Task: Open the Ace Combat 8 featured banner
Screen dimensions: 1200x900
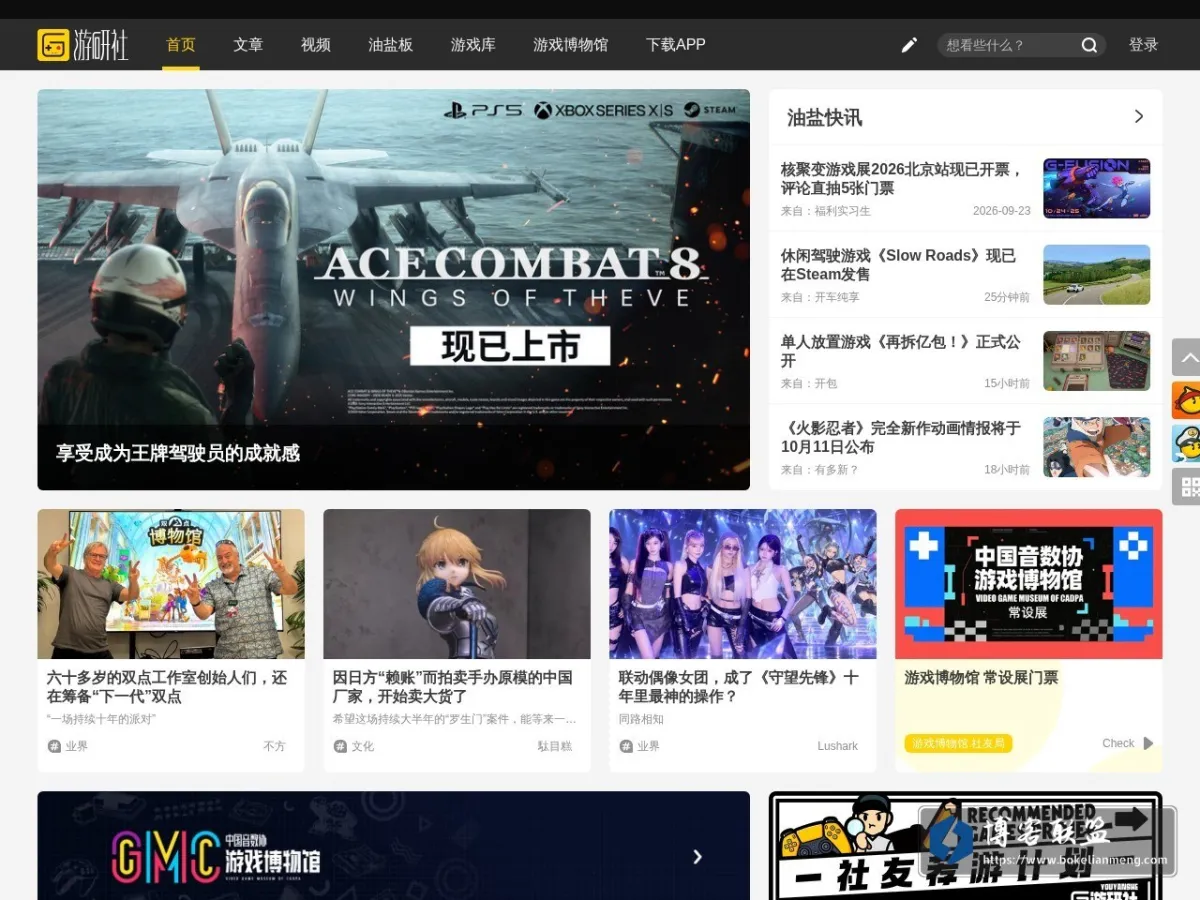Action: (x=393, y=290)
